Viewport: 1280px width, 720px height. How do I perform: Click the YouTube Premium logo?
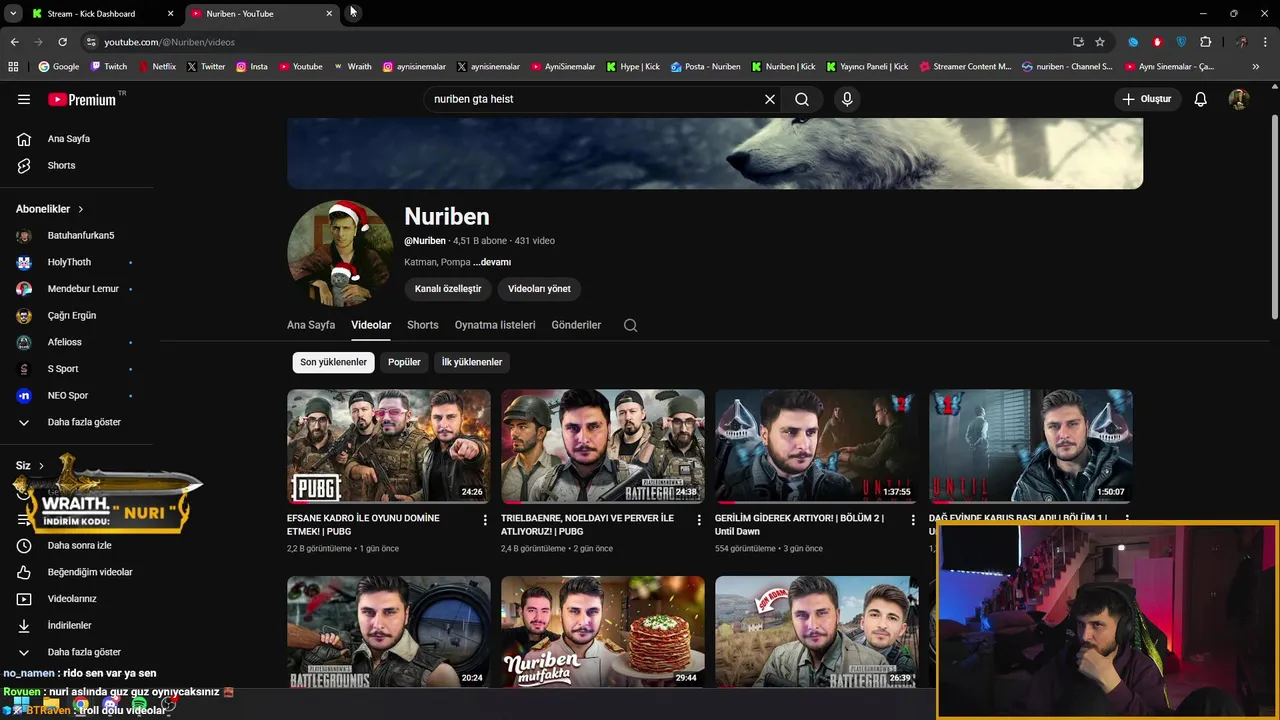tap(82, 99)
